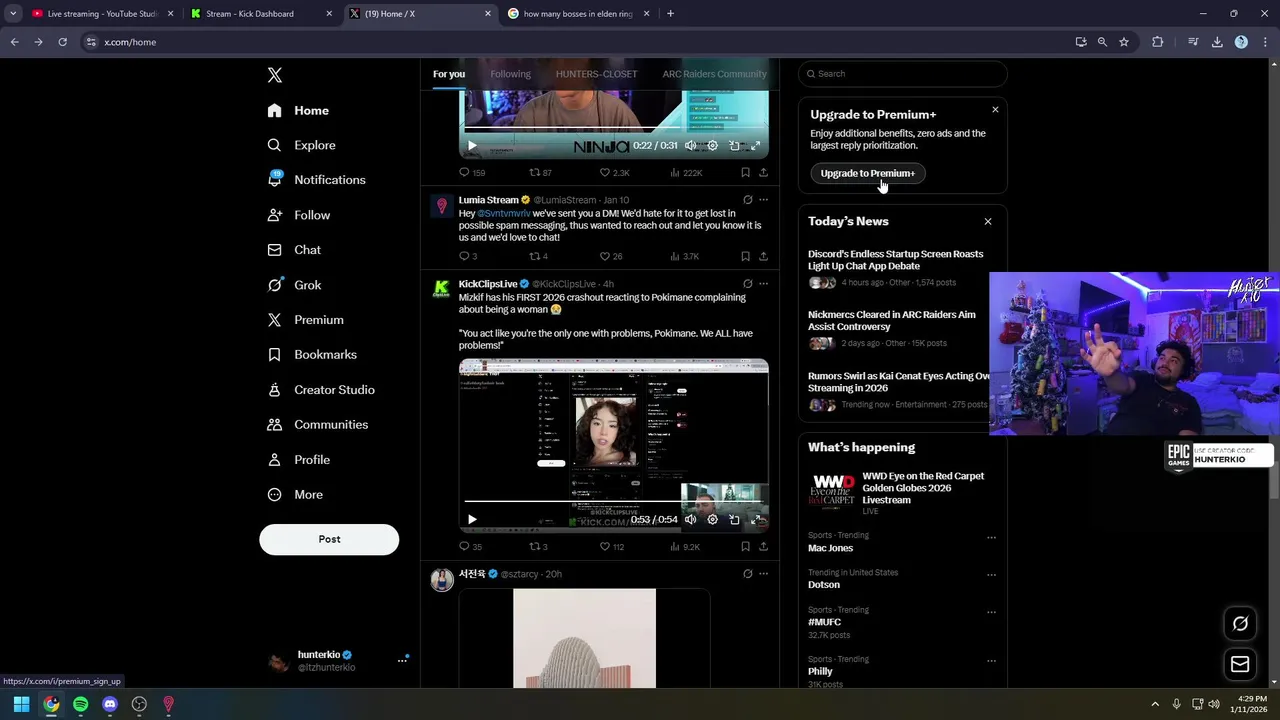Open the @Svntvmvriv mention link
The height and width of the screenshot is (720, 1280).
(504, 213)
